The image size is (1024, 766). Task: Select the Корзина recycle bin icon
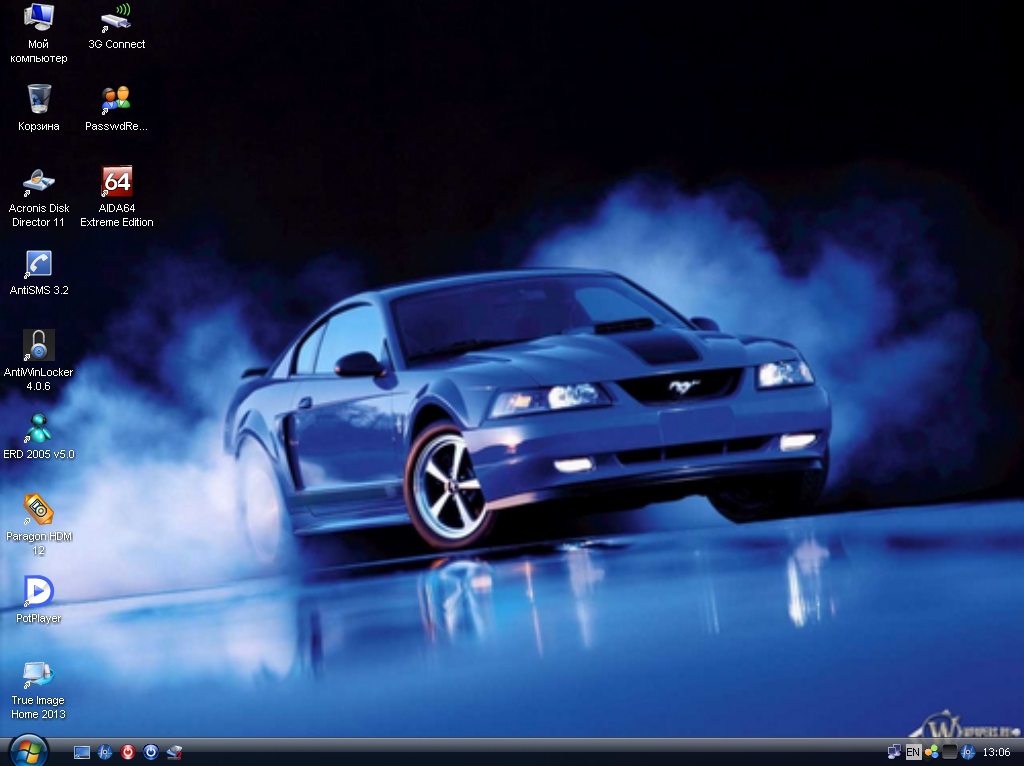click(x=39, y=99)
